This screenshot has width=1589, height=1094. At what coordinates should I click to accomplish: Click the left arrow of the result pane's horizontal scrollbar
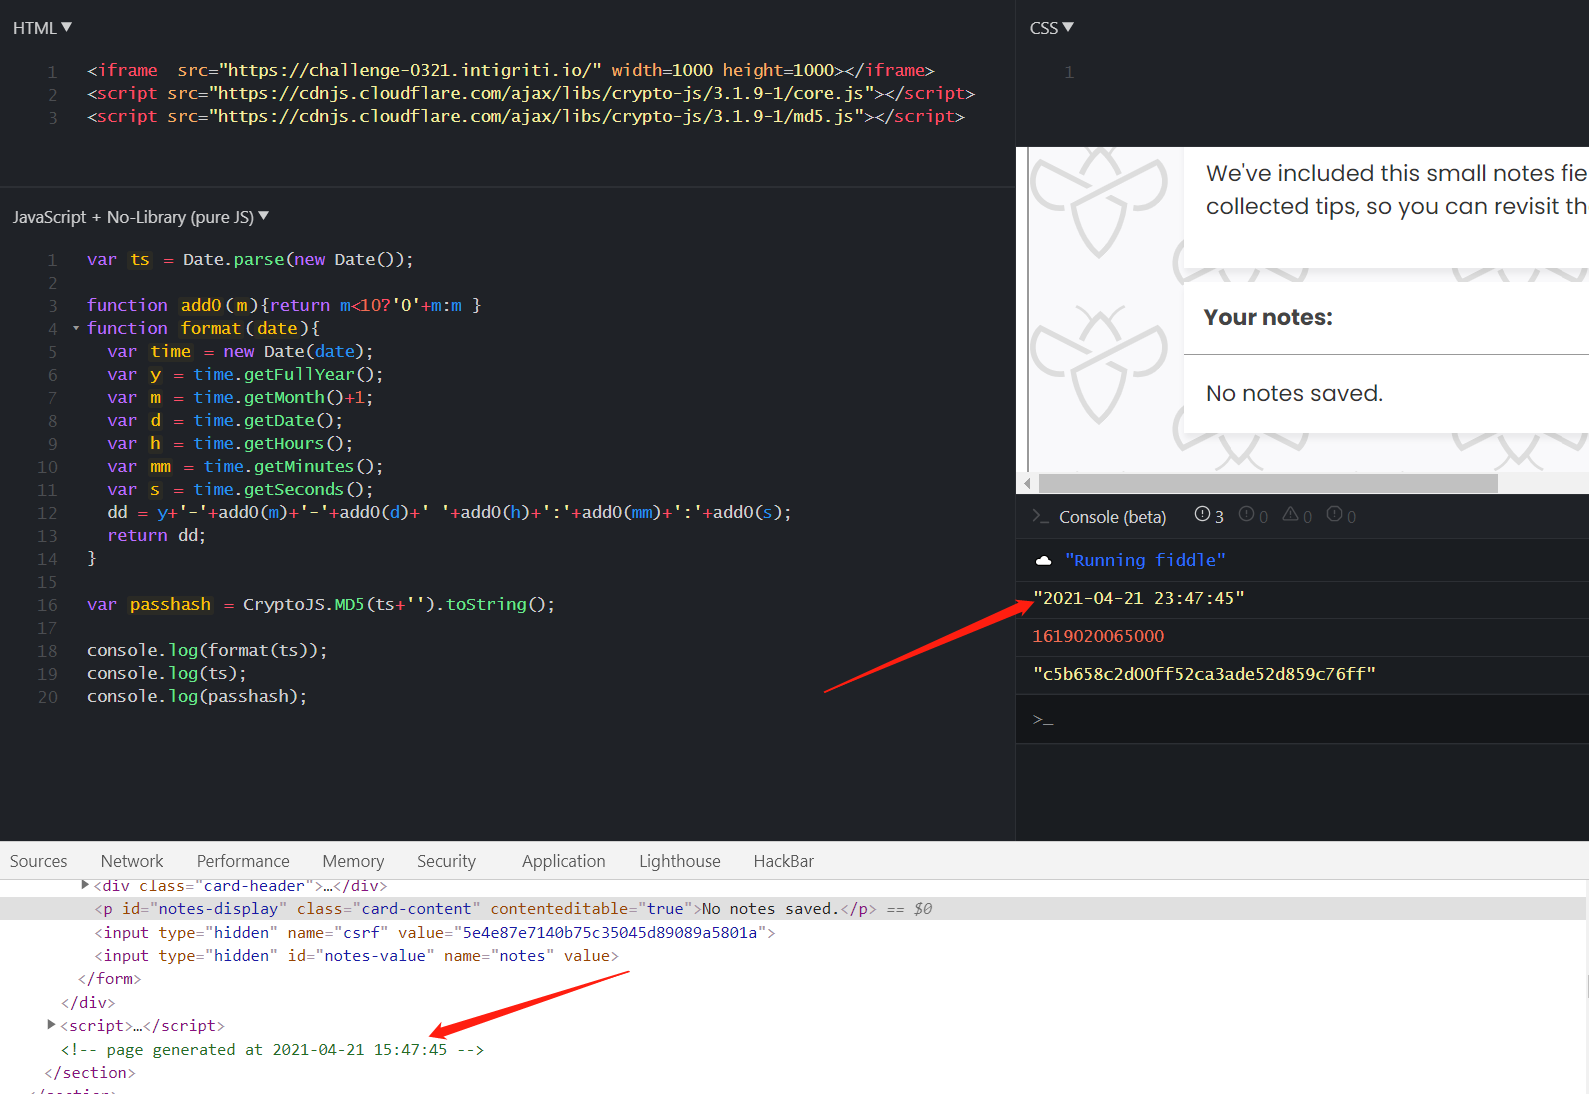(x=1027, y=484)
